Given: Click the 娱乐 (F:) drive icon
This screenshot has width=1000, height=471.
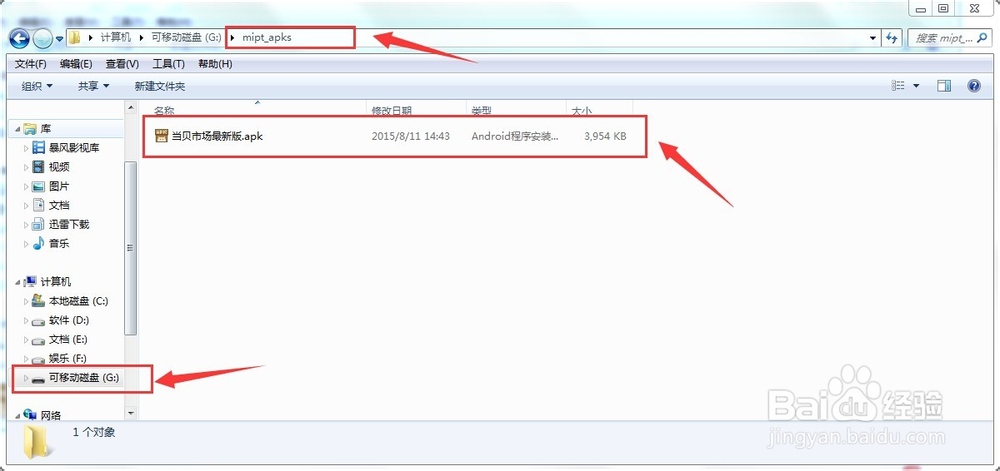Looking at the screenshot, I should [38, 359].
